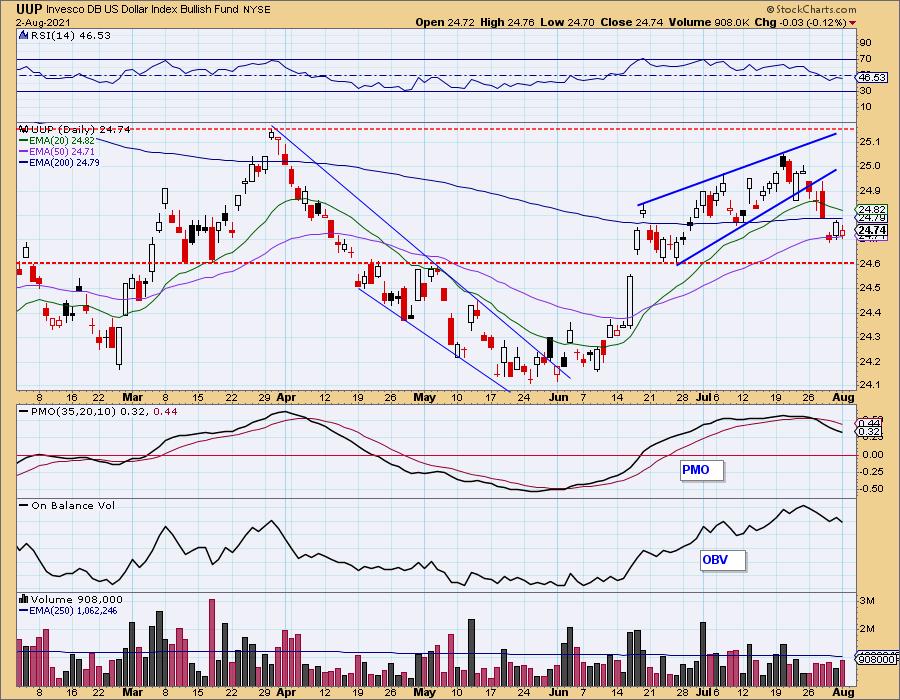Select the High 24.76 value
900x700 pixels.
[507, 22]
